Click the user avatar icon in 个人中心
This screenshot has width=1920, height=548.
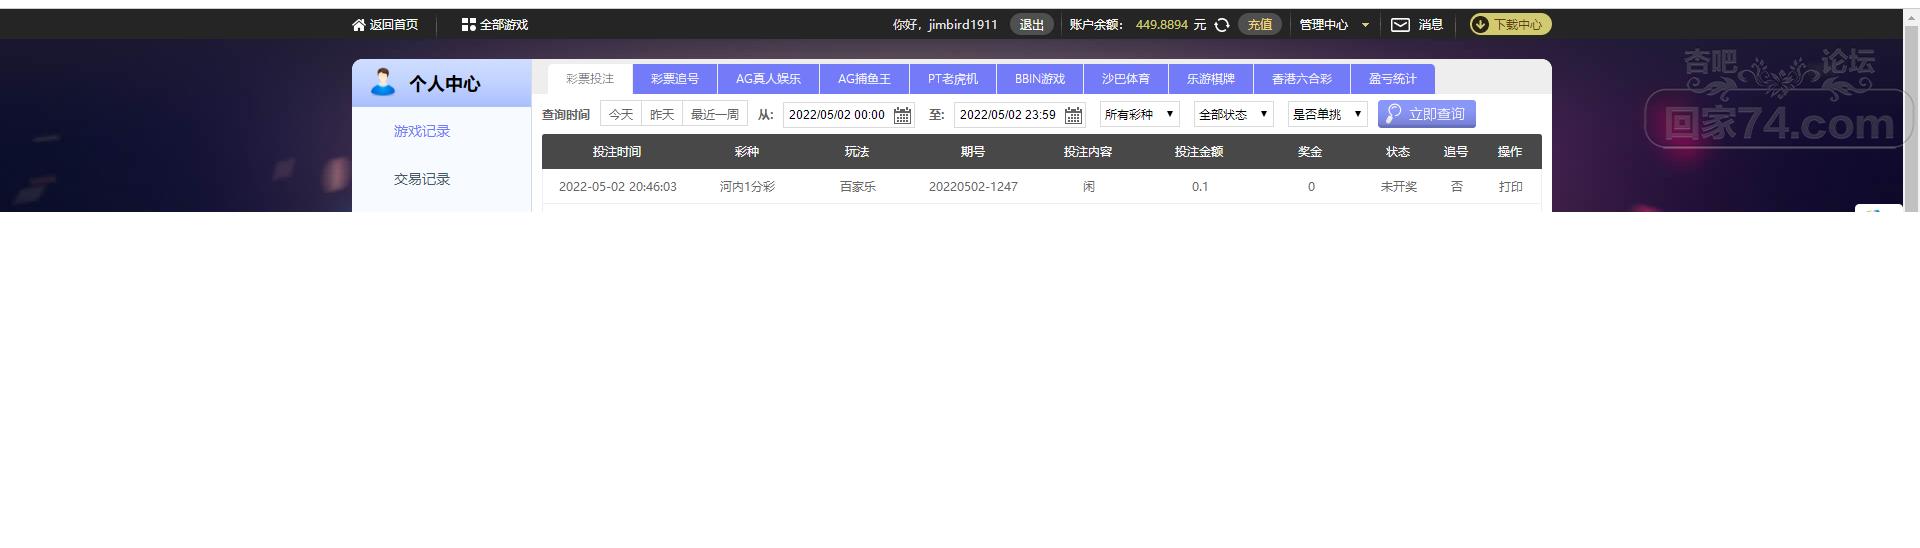tap(383, 82)
